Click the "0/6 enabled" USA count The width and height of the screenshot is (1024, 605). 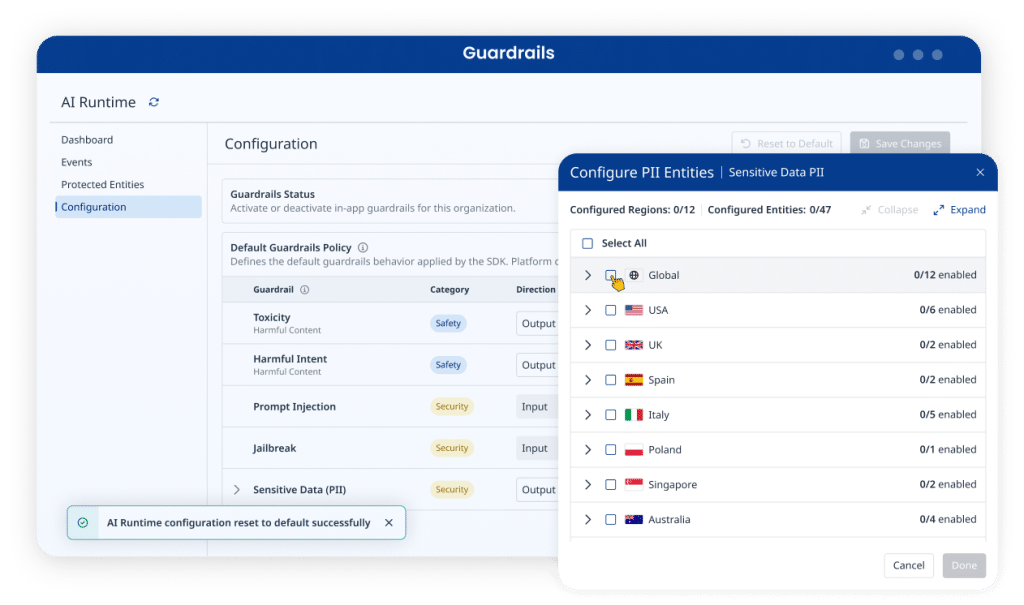(948, 310)
